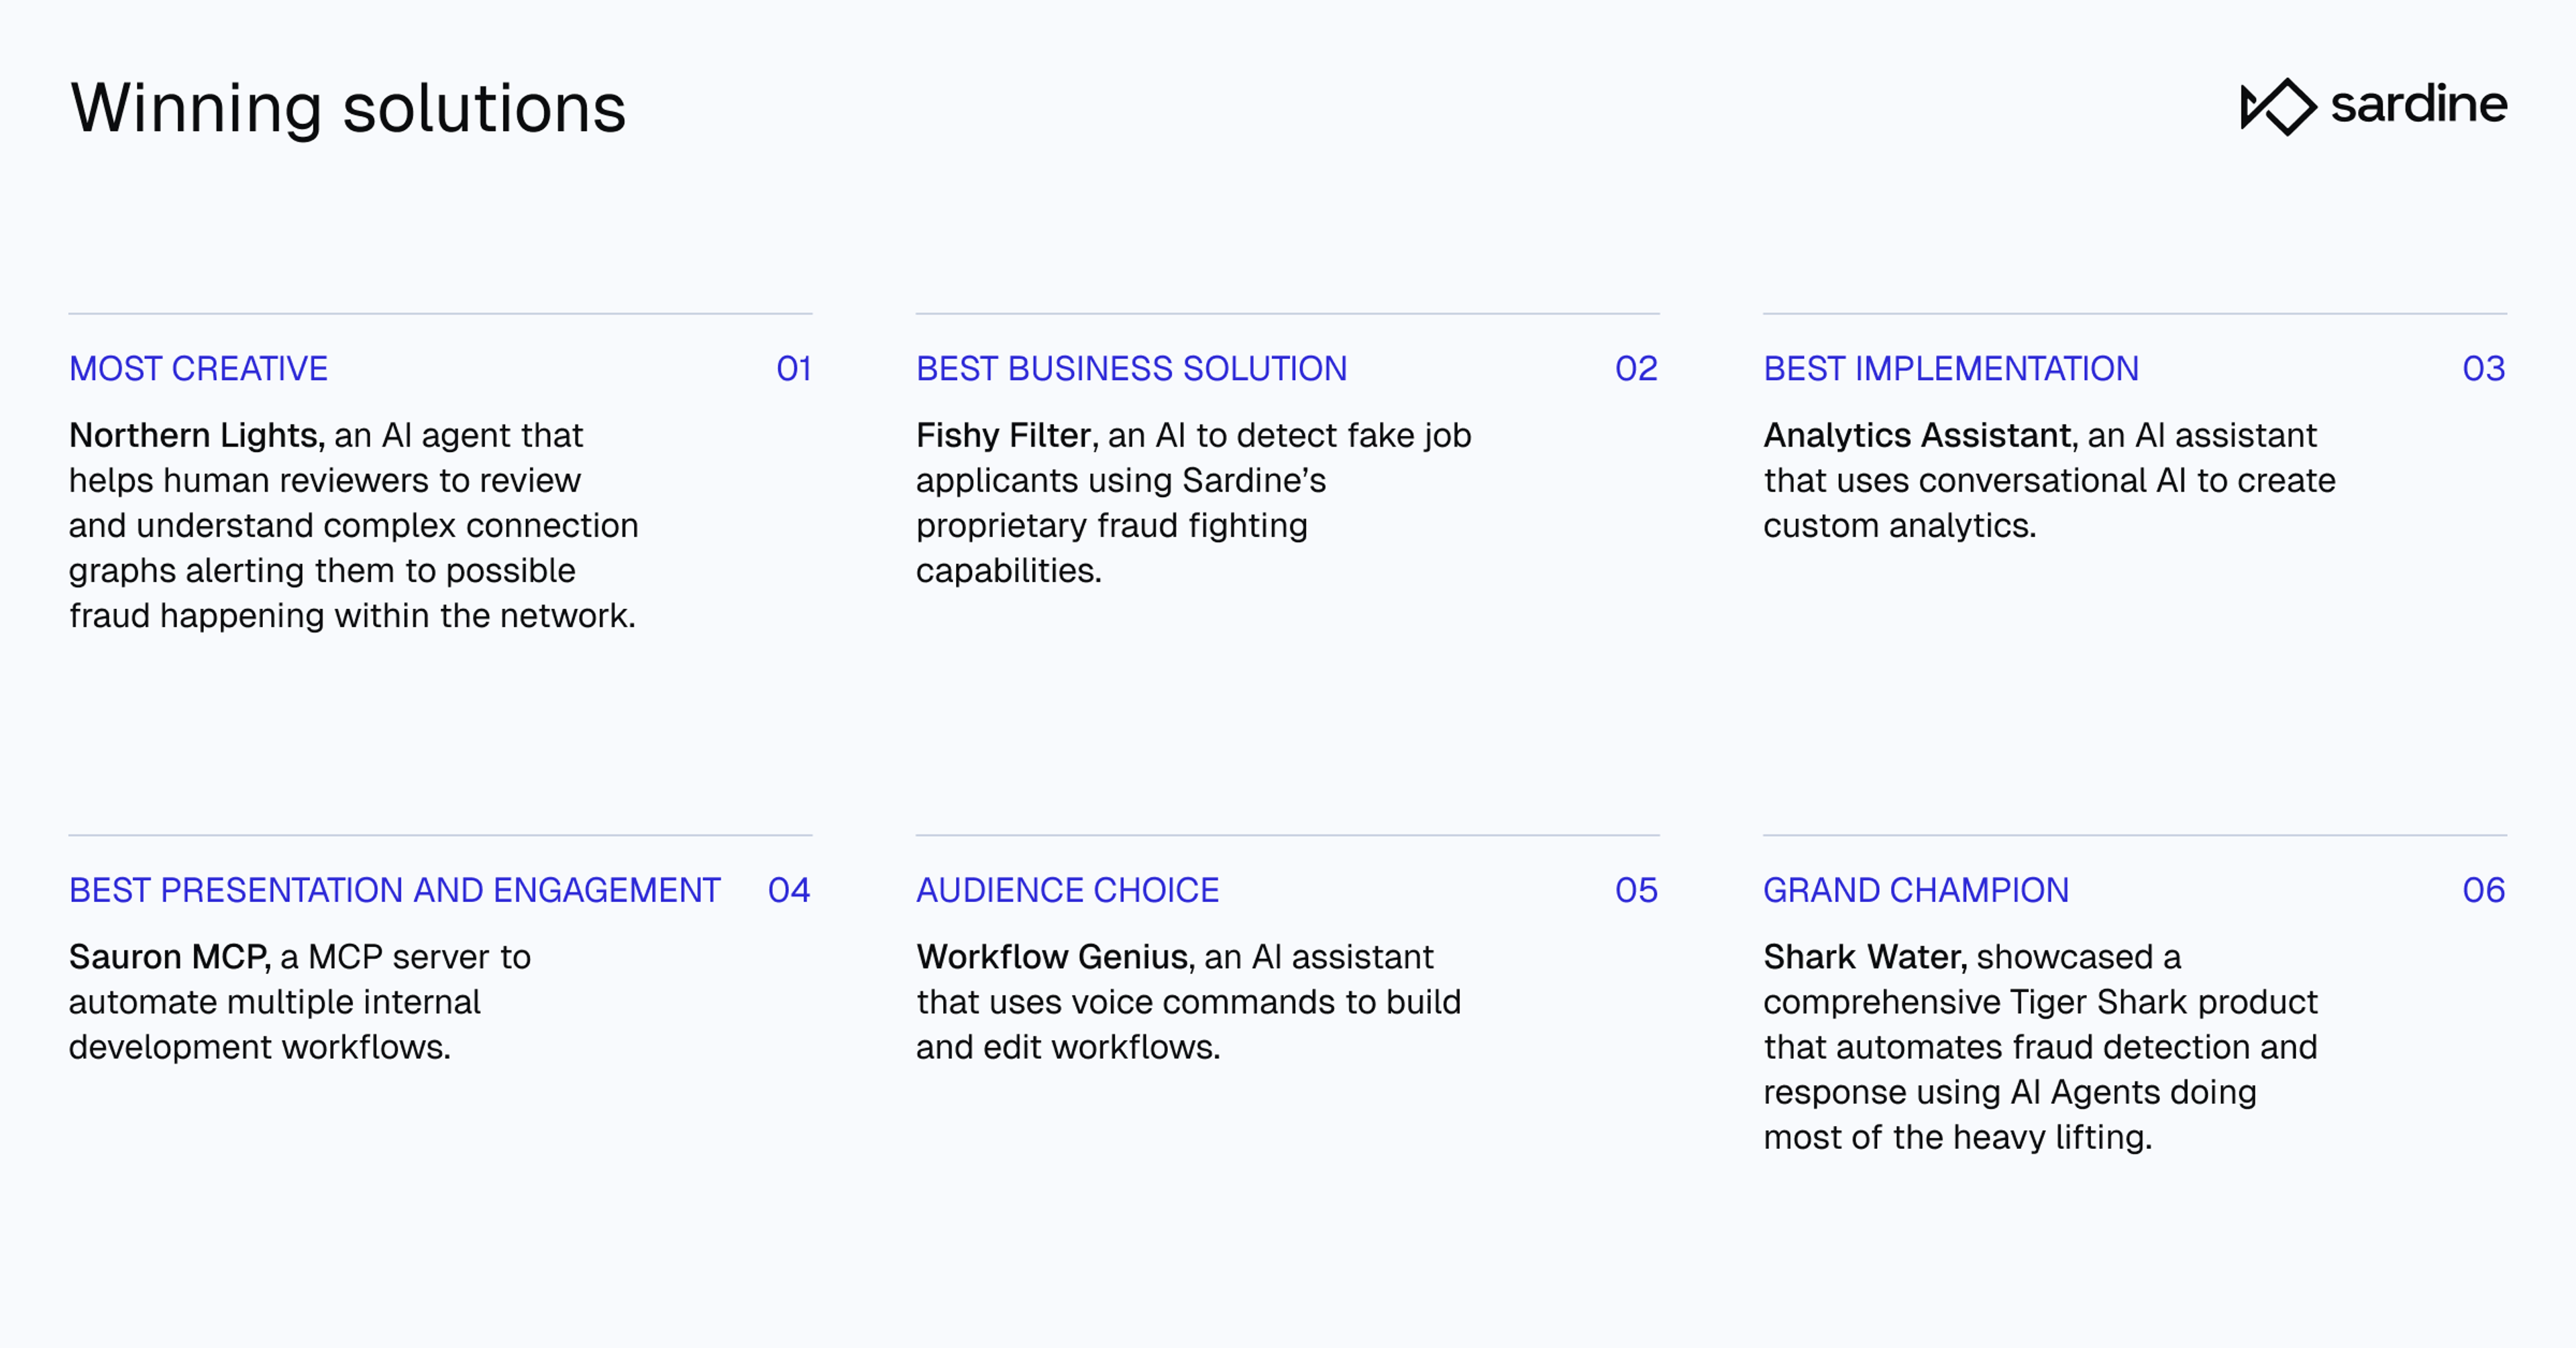The height and width of the screenshot is (1348, 2576).
Task: Click the number 04 label
Action: [x=789, y=890]
